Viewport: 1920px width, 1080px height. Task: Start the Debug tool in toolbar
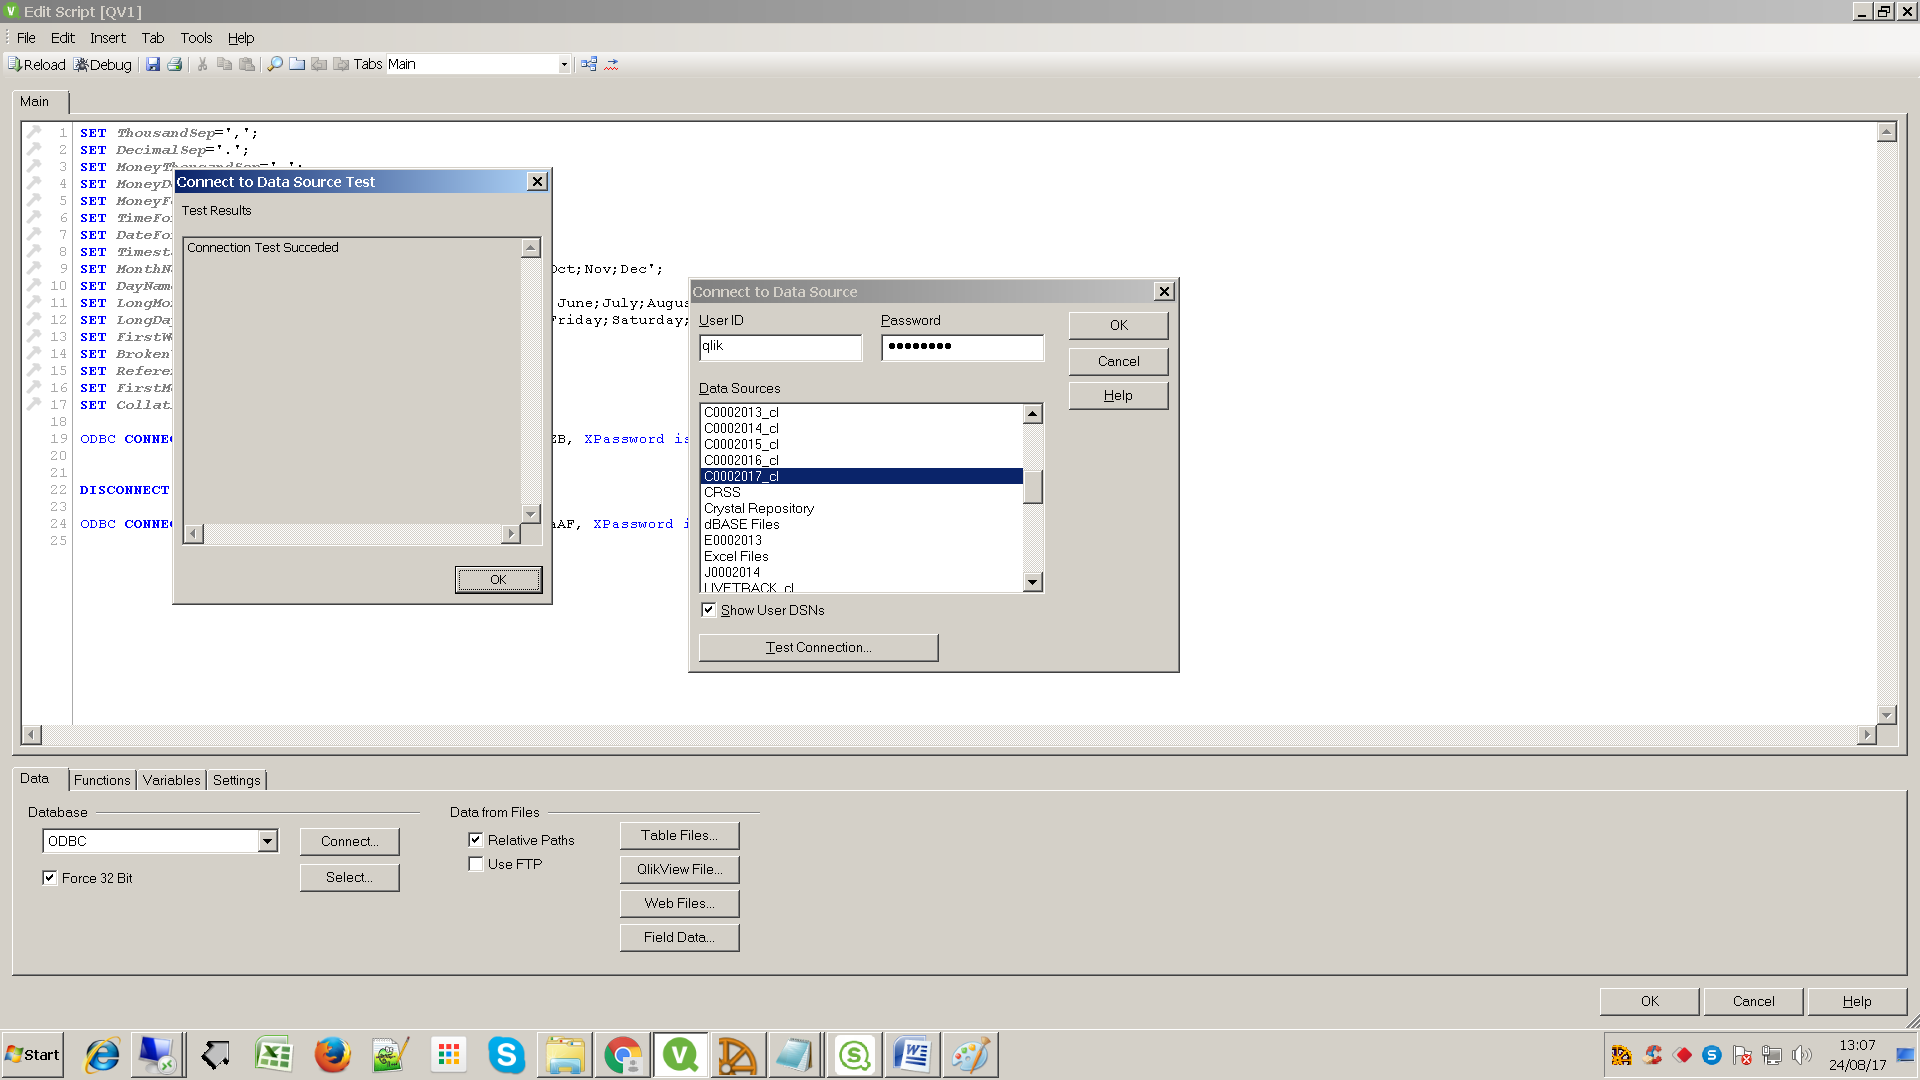[x=103, y=64]
